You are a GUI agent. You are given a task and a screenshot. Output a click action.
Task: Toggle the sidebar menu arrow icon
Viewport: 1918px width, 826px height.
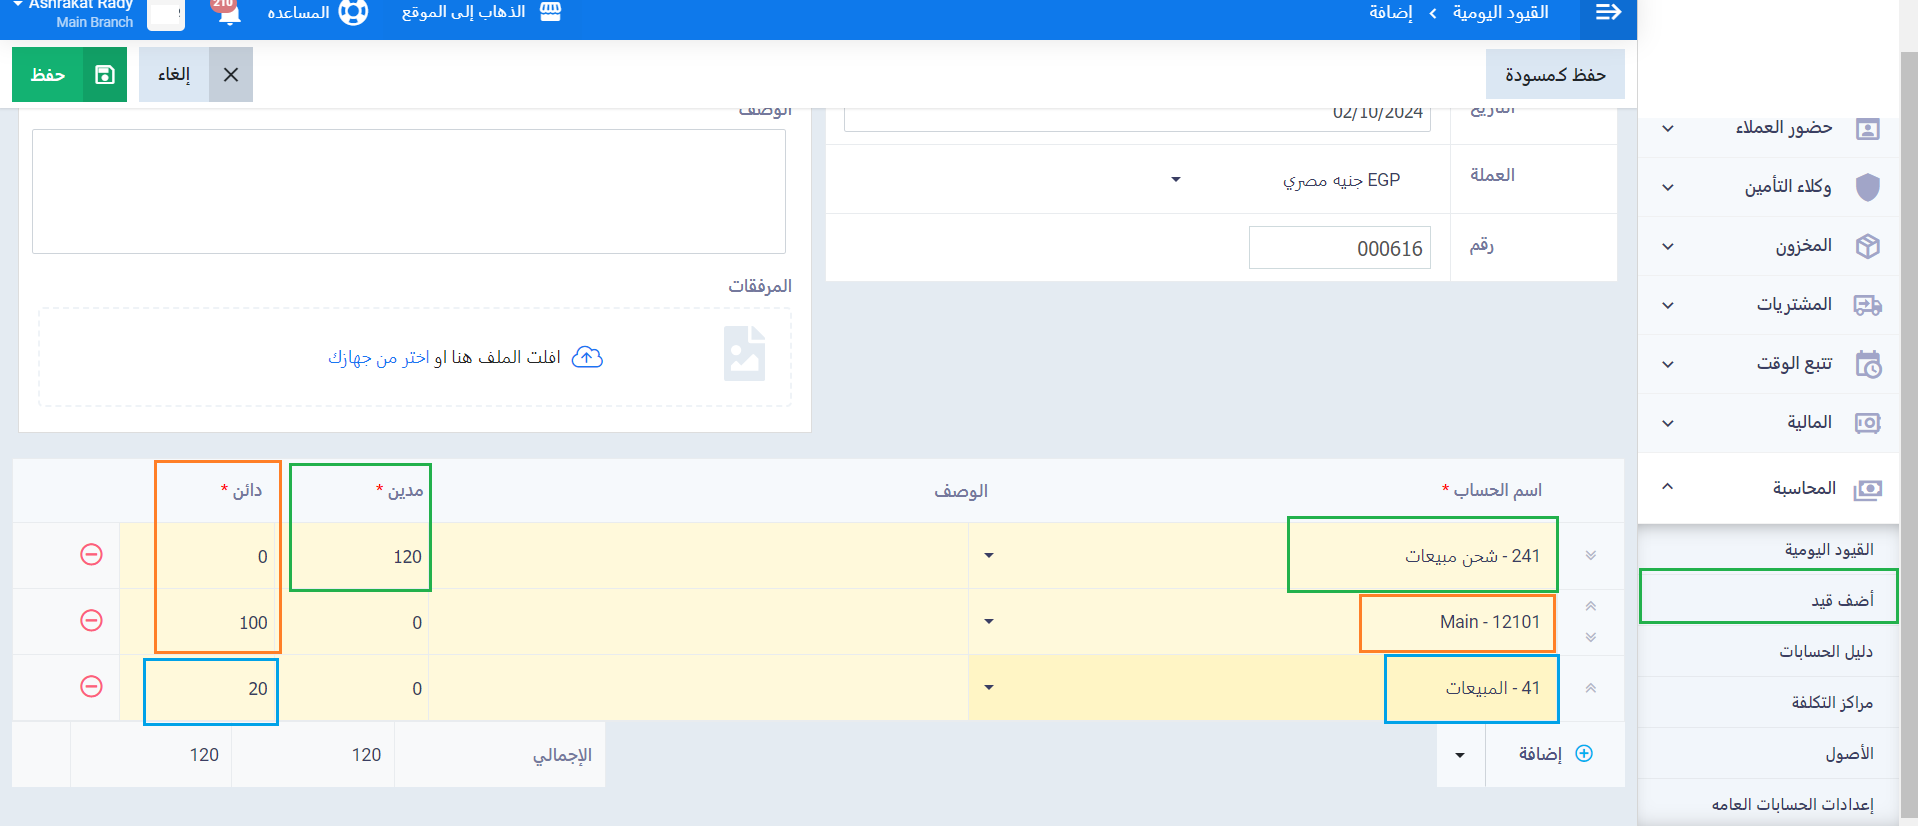tap(1608, 13)
